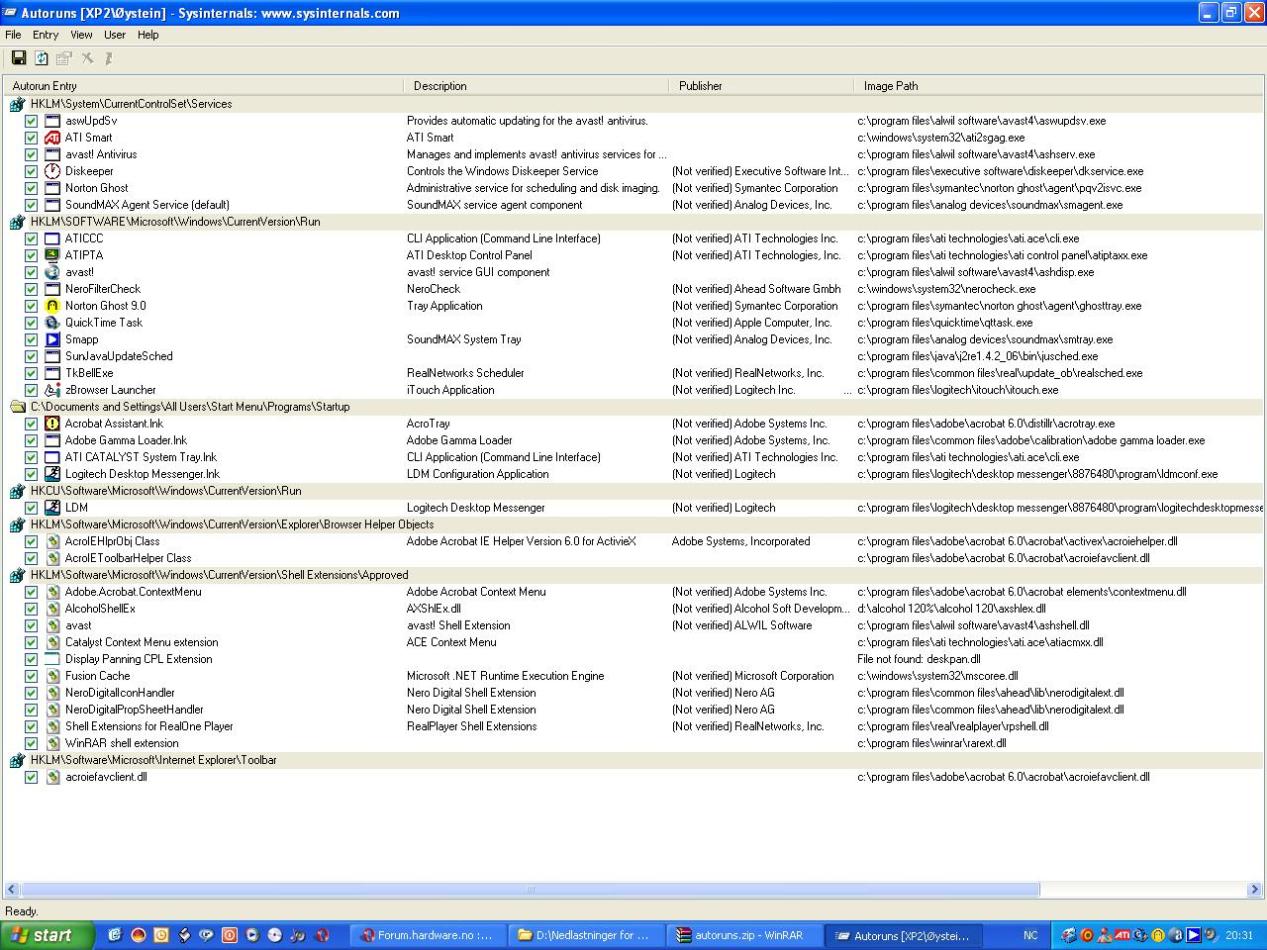Click the ATI Smart entry icon

point(53,137)
